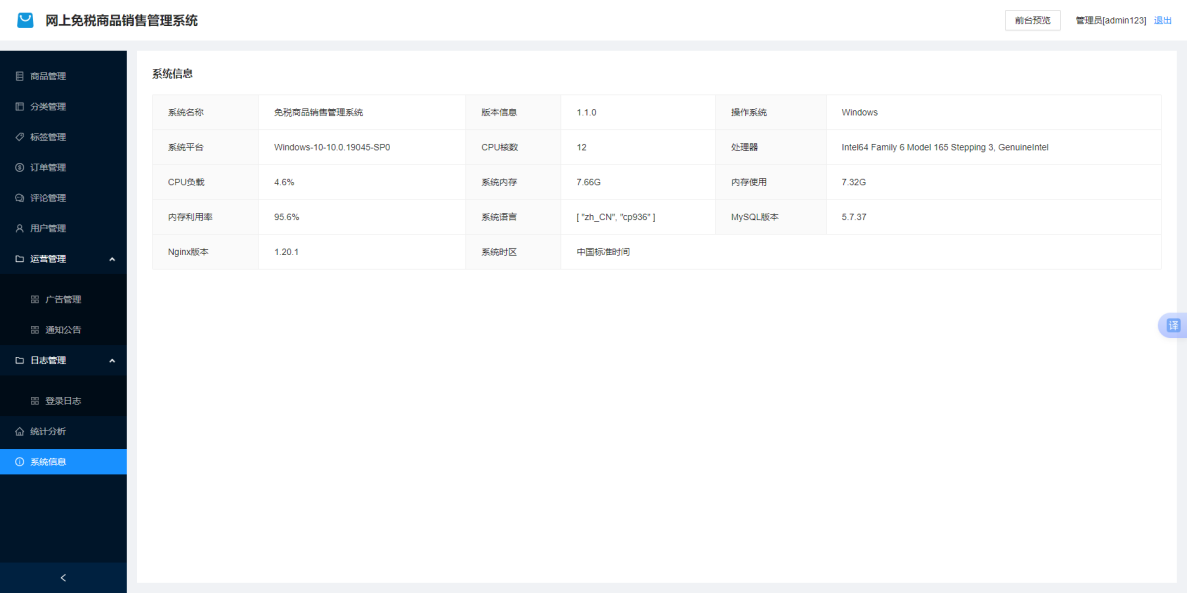Click the 系统时区 label cell
Screen dimensions: 1187x593
tap(513, 251)
